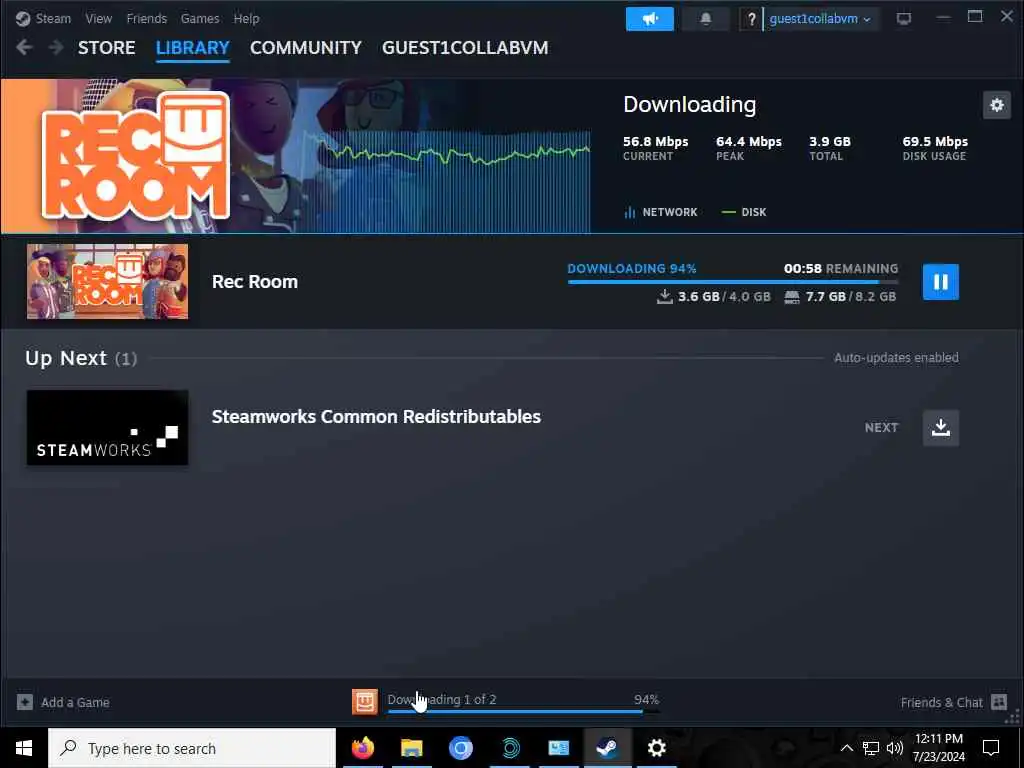Open the Friends menu
This screenshot has width=1024, height=768.
[146, 18]
